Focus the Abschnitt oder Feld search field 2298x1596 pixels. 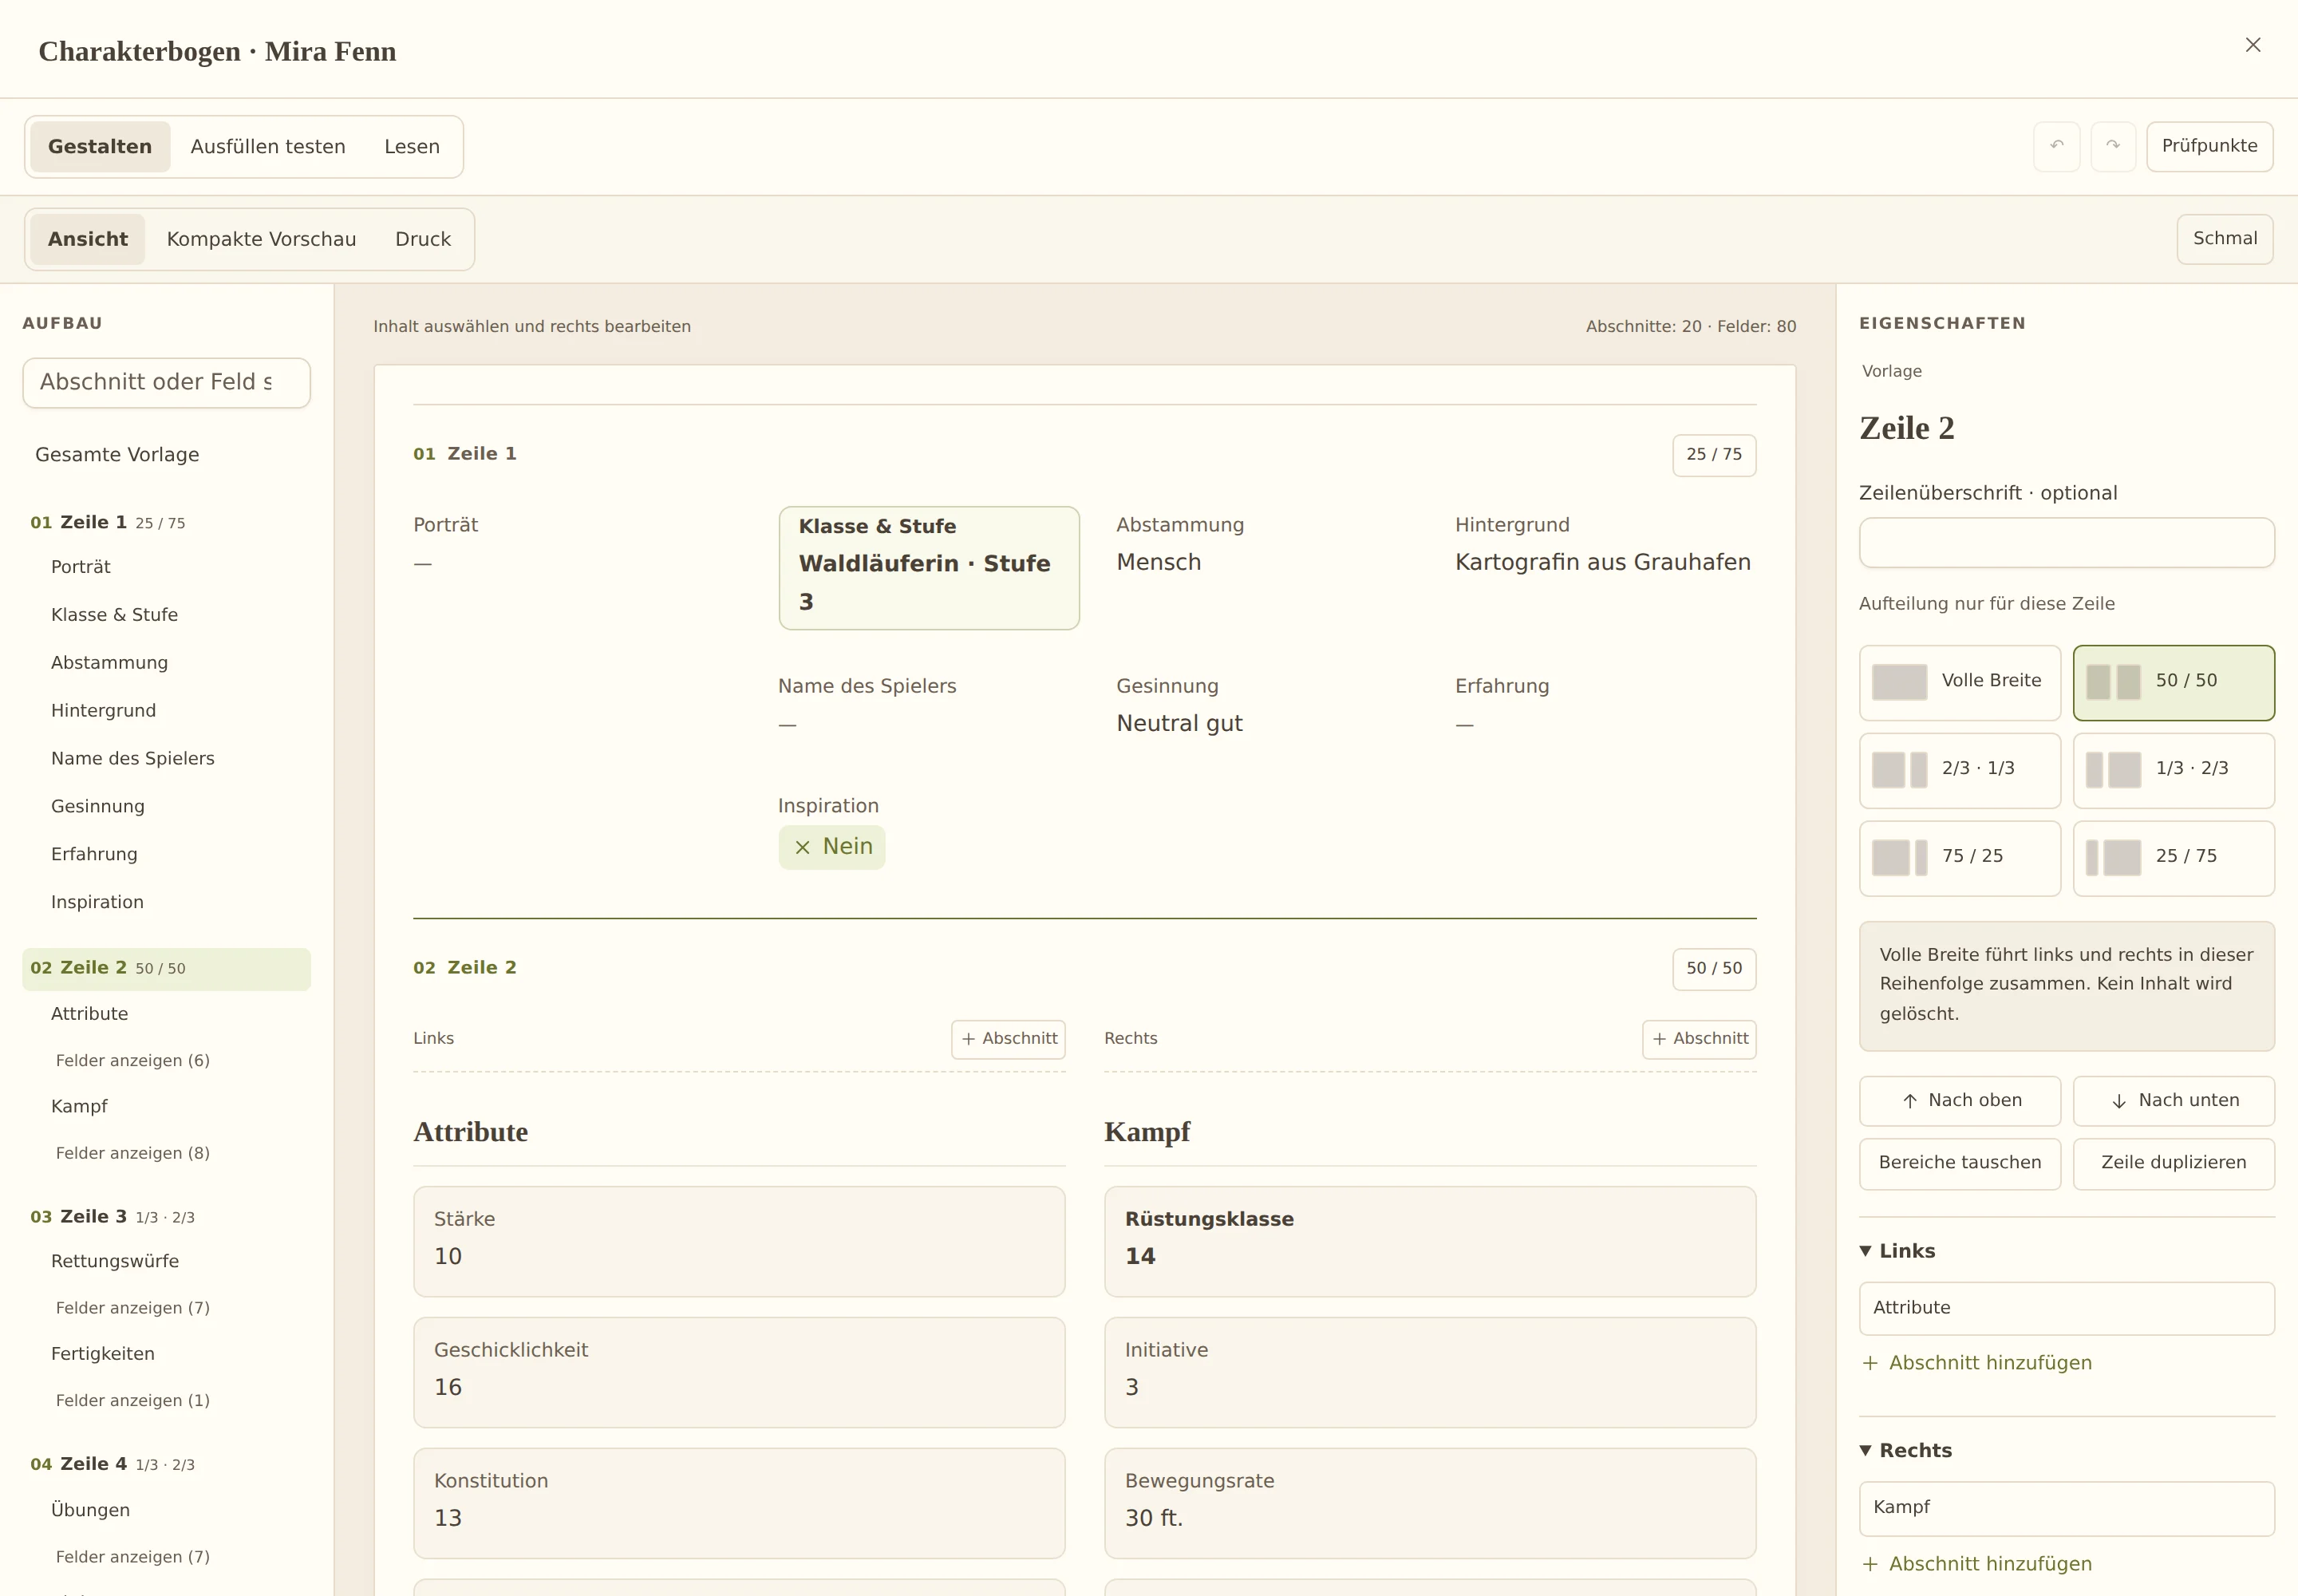[166, 383]
